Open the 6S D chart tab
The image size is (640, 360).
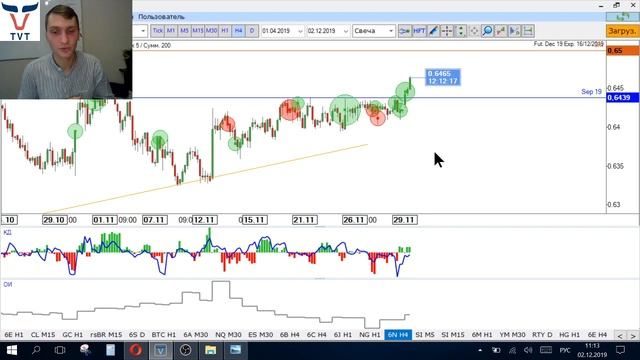[137, 335]
